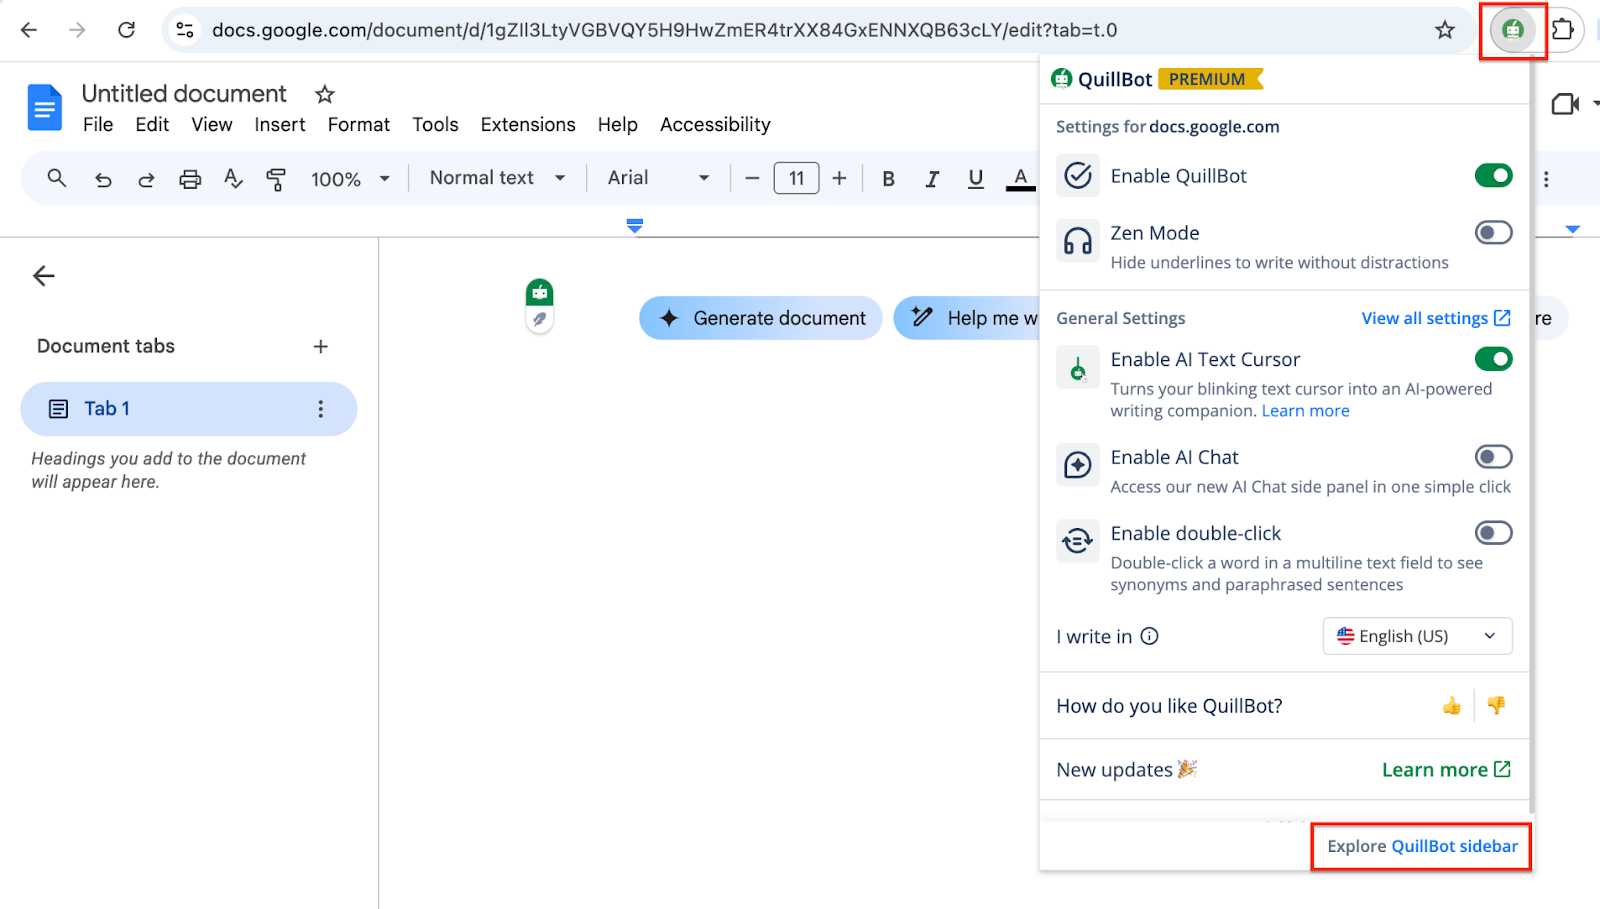Viewport: 1600px width, 909px height.
Task: Click View all settings link
Action: (x=1435, y=318)
